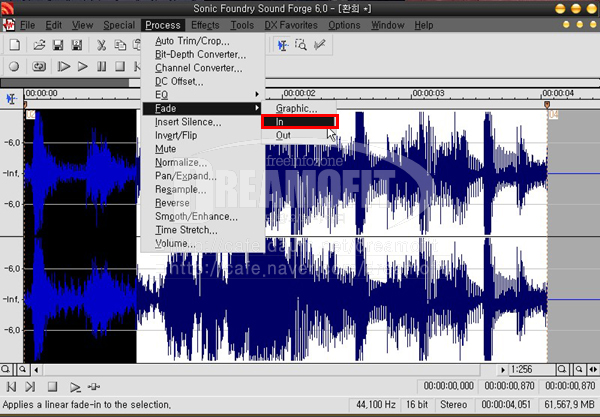
Task: Click the Pause button in transport toolbar
Action: (101, 67)
